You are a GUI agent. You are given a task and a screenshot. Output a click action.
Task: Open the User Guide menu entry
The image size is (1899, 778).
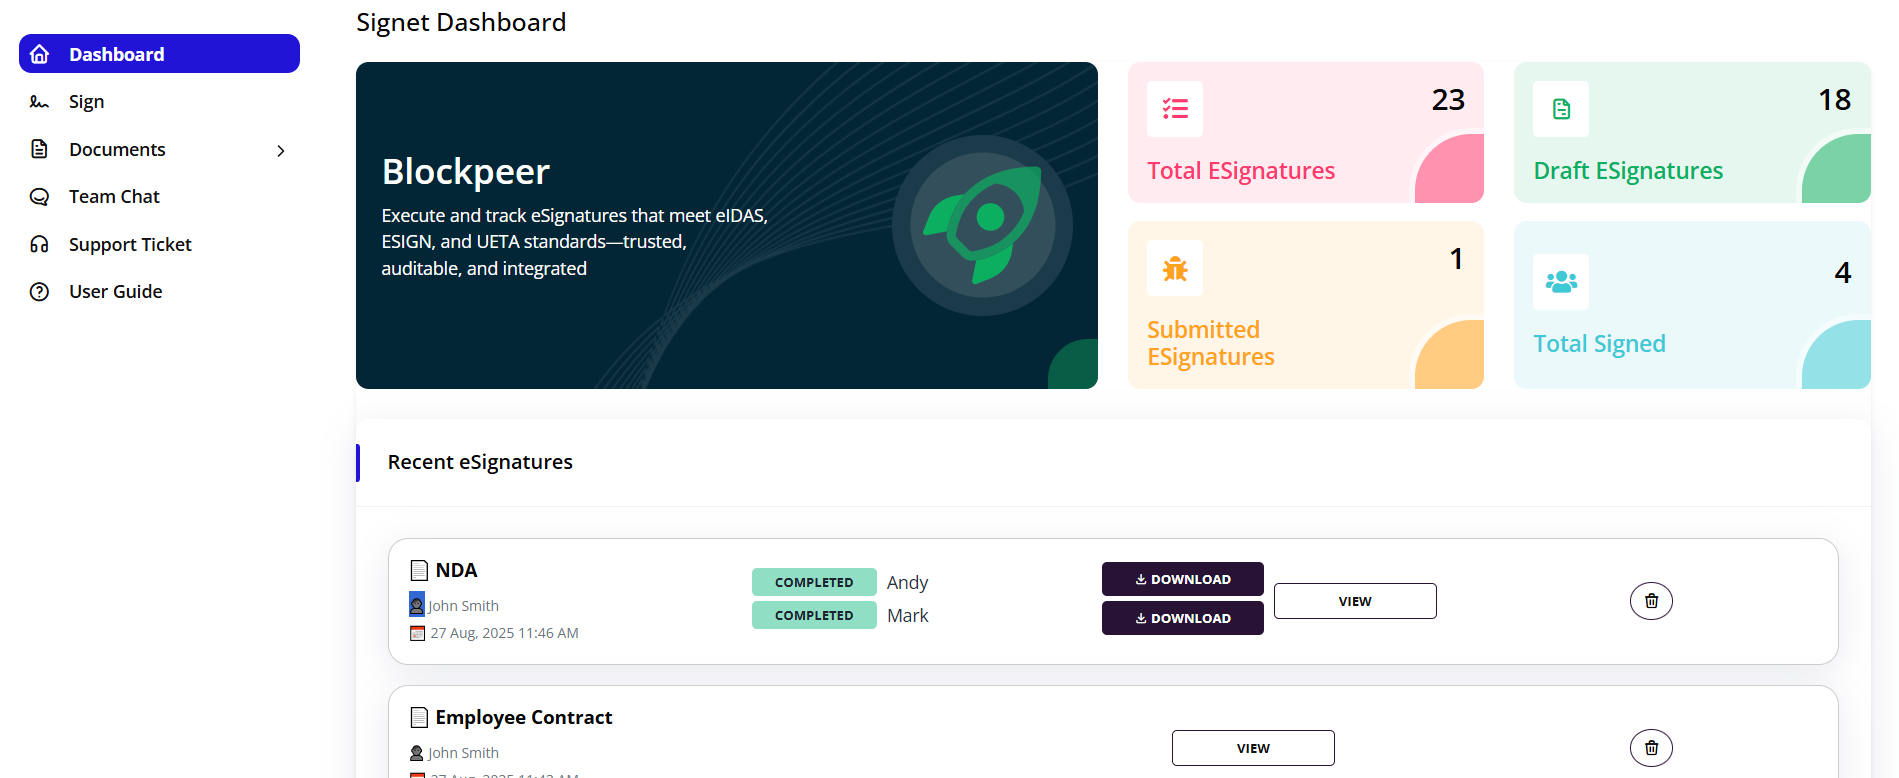click(114, 291)
